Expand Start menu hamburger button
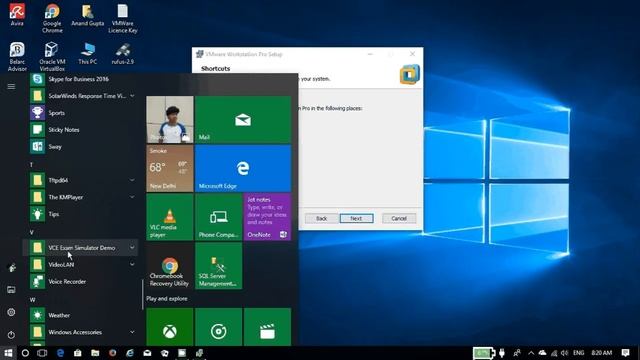Viewport: 640px width, 360px height. tap(11, 87)
